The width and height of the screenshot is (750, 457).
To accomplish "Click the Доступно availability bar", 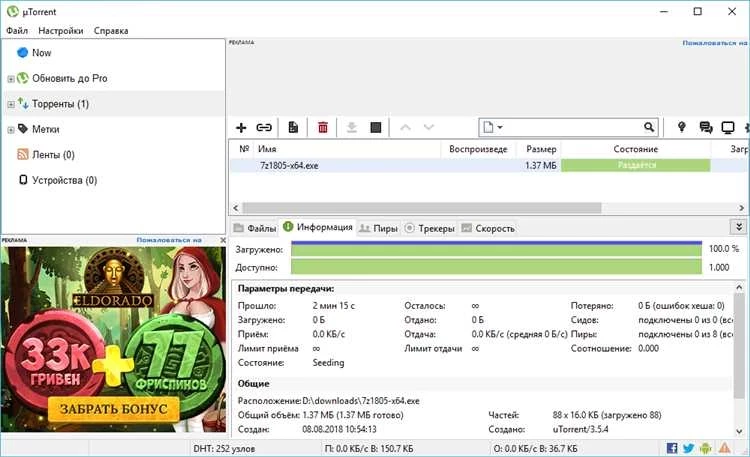I will [x=496, y=267].
